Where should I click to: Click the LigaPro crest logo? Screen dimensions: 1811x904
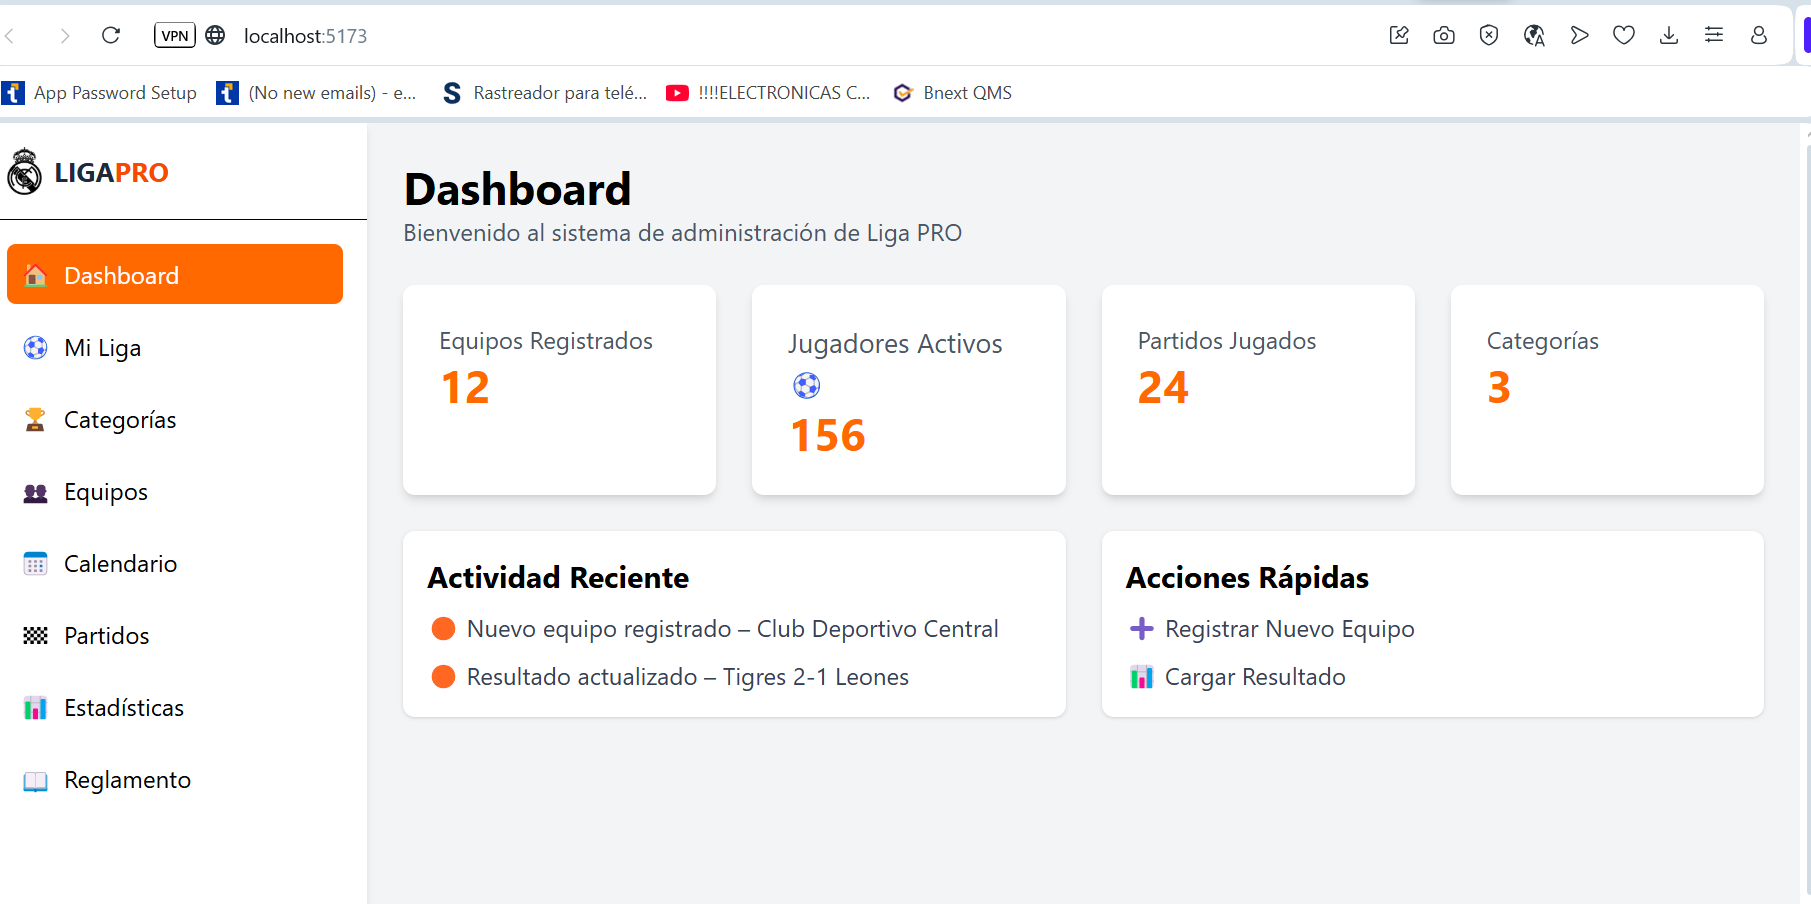[25, 172]
